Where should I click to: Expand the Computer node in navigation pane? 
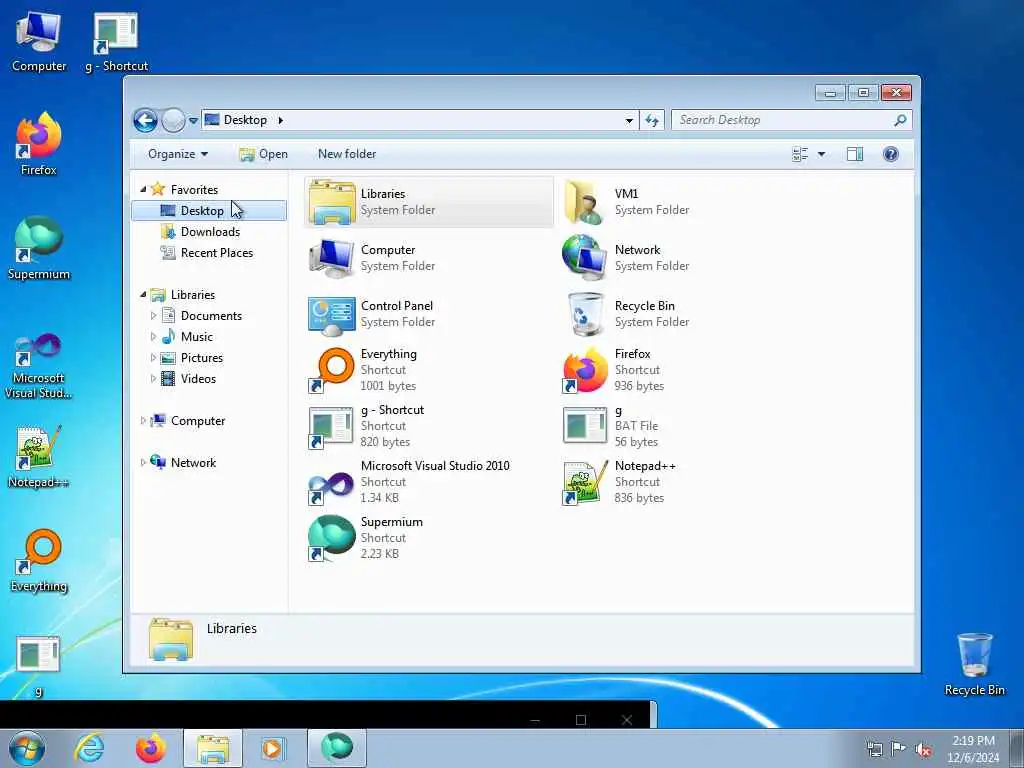[x=143, y=421]
